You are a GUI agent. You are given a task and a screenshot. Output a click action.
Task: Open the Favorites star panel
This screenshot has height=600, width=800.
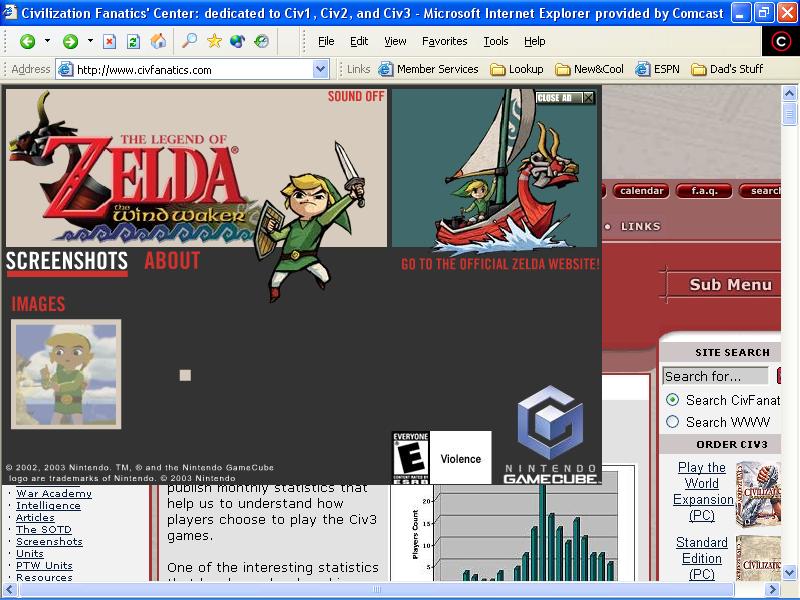point(214,41)
